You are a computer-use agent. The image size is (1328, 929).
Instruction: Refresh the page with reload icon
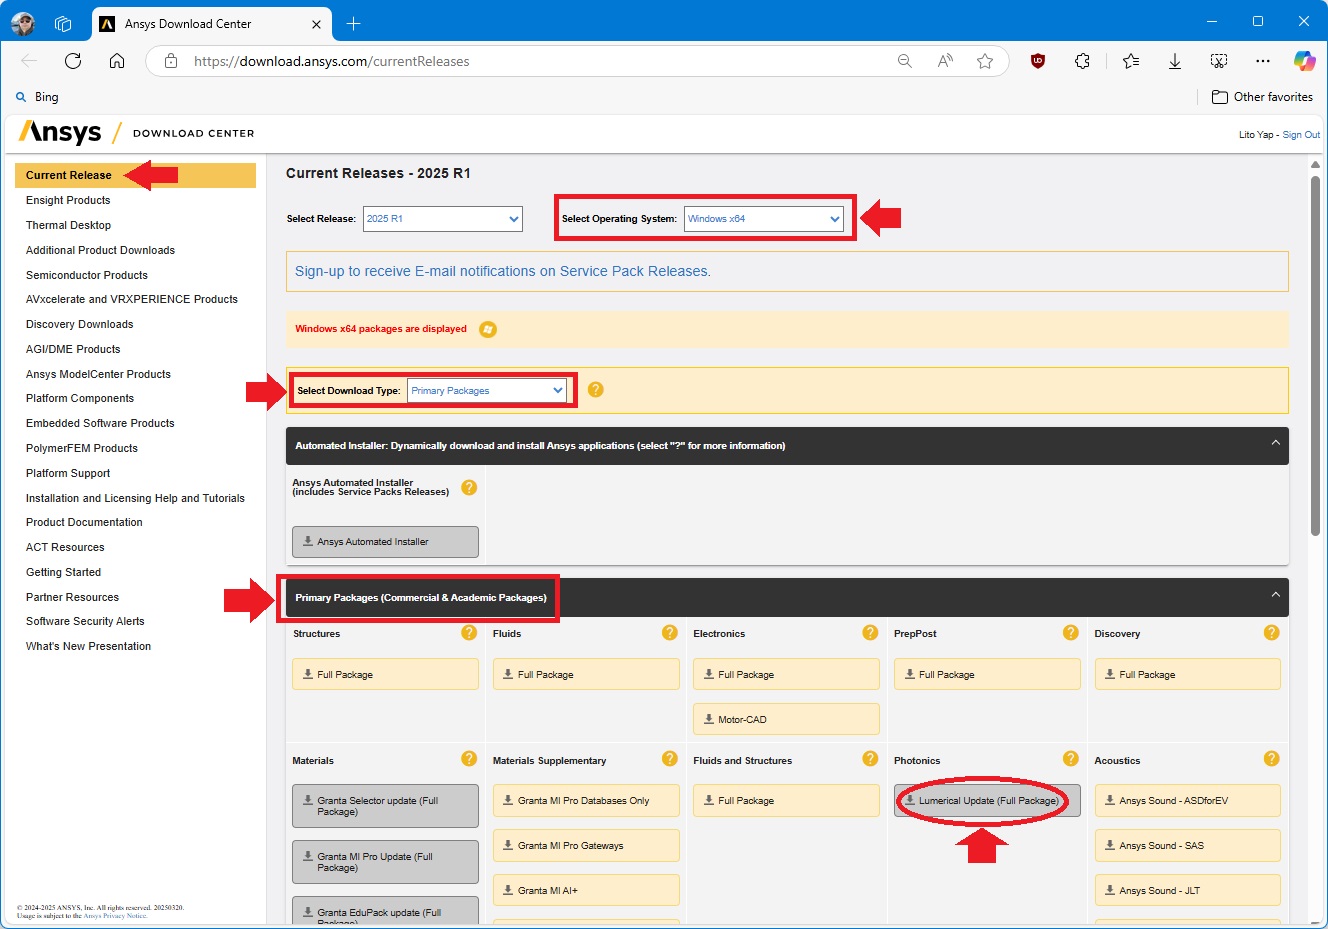73,61
